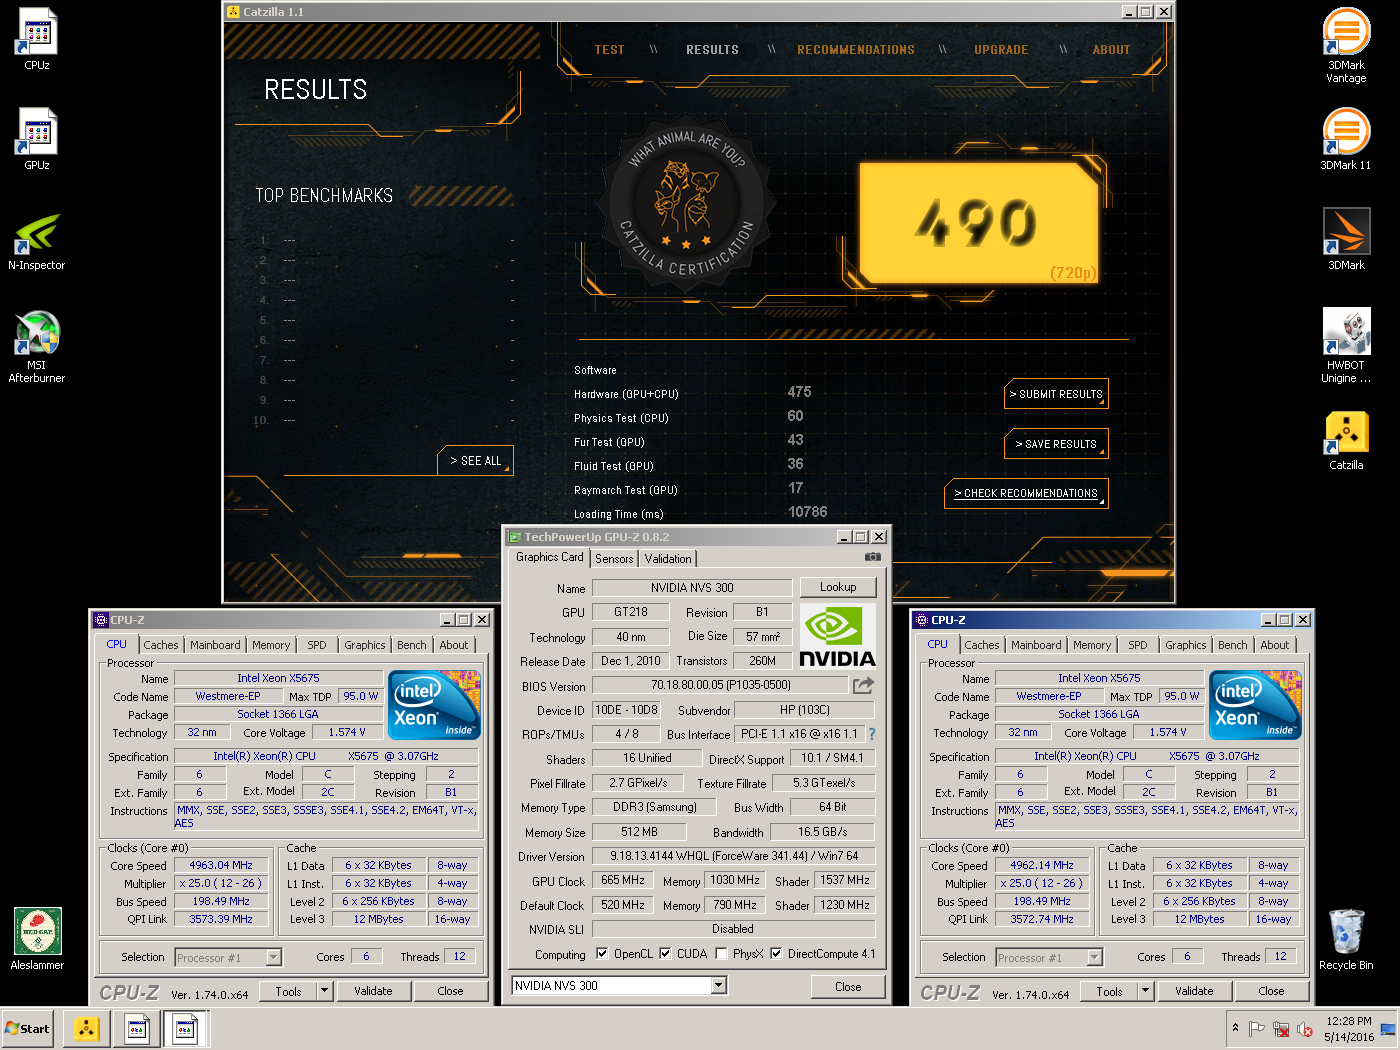Click the Action Center flag tray icon
This screenshot has height=1050, width=1400.
click(x=1257, y=1029)
